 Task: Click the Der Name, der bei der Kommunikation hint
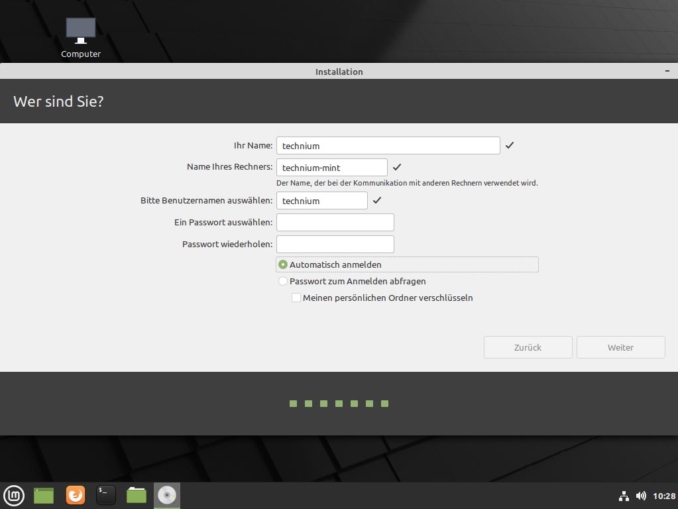(407, 183)
